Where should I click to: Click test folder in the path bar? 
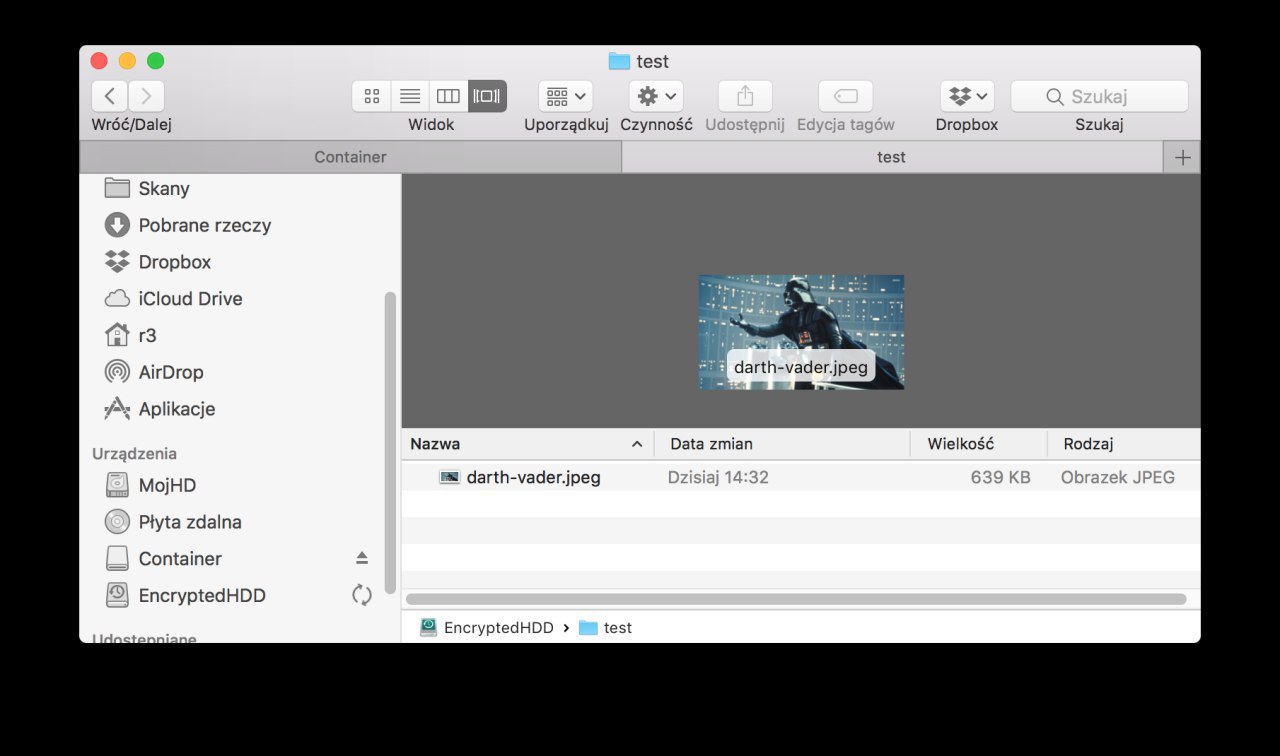(x=606, y=628)
